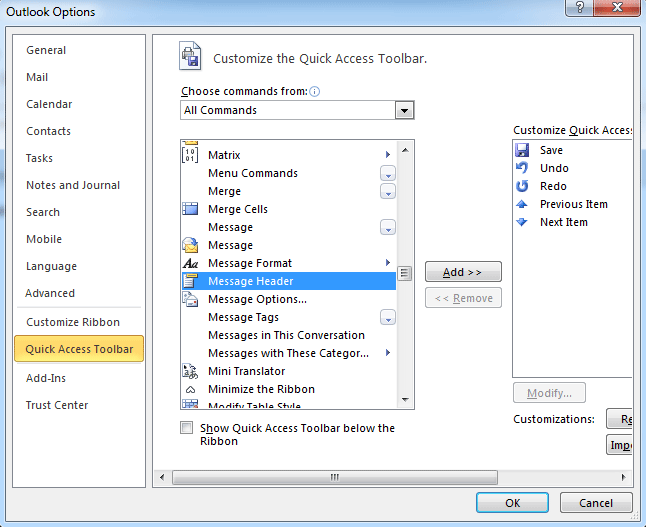
Task: Click the Message Options icon
Action: 190,299
